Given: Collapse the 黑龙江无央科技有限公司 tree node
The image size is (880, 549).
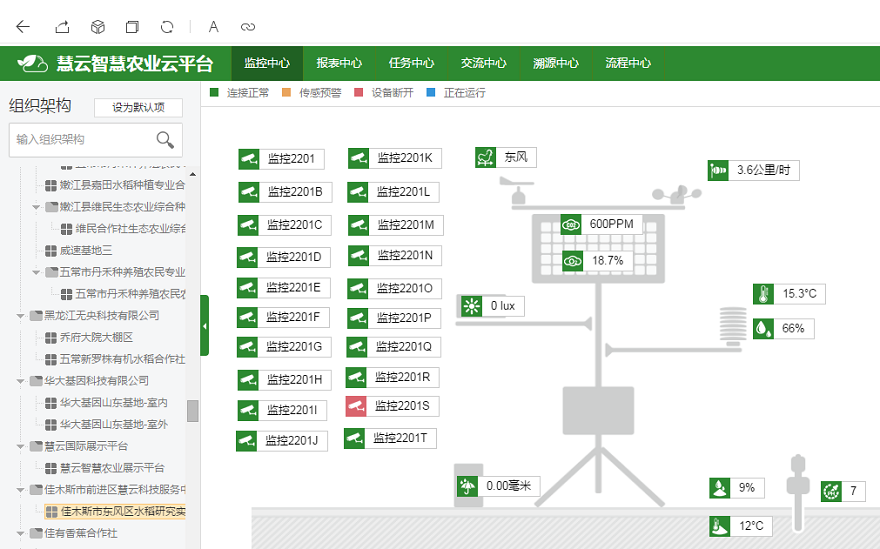Looking at the screenshot, I should [x=22, y=316].
